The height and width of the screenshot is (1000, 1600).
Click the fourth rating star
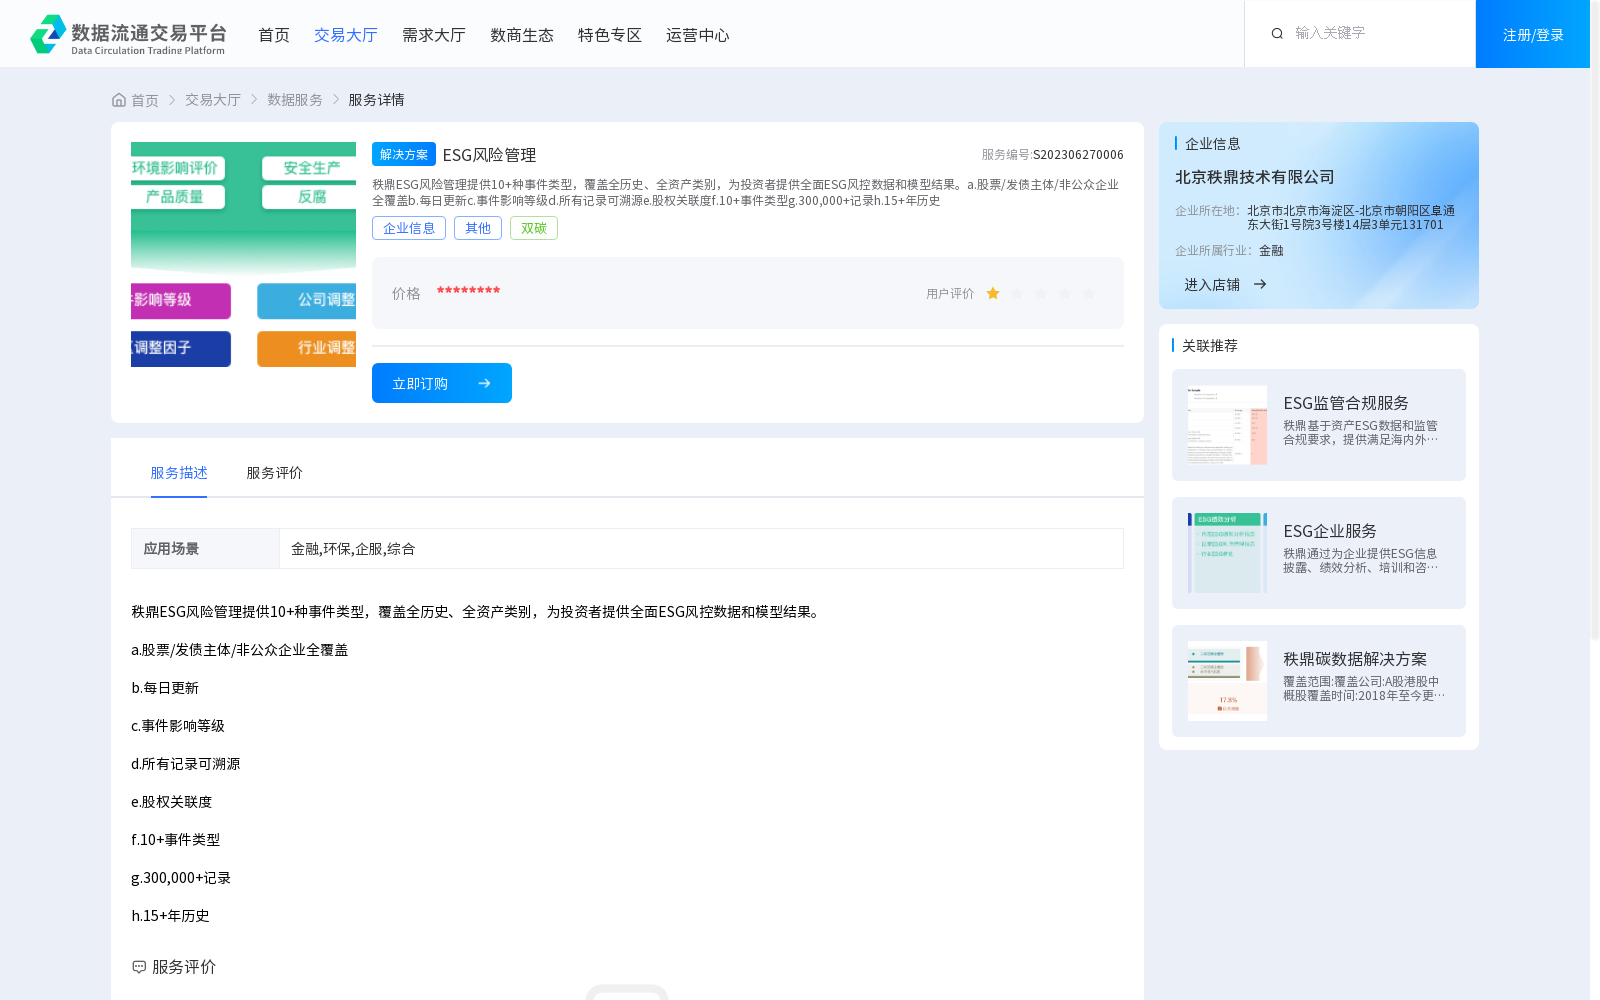(1065, 293)
